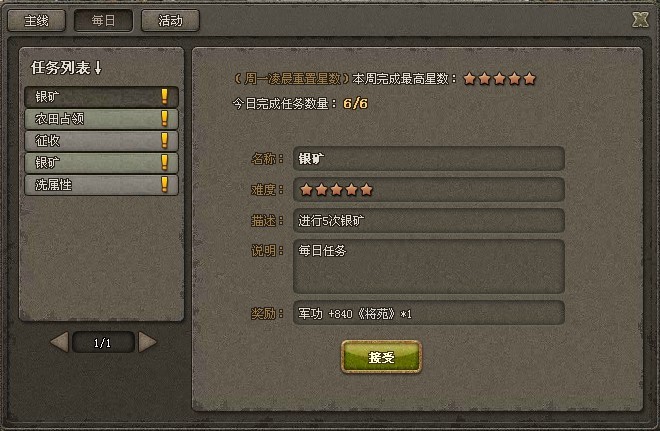Switch to the 主线 tab
This screenshot has width=660, height=431.
(37, 21)
